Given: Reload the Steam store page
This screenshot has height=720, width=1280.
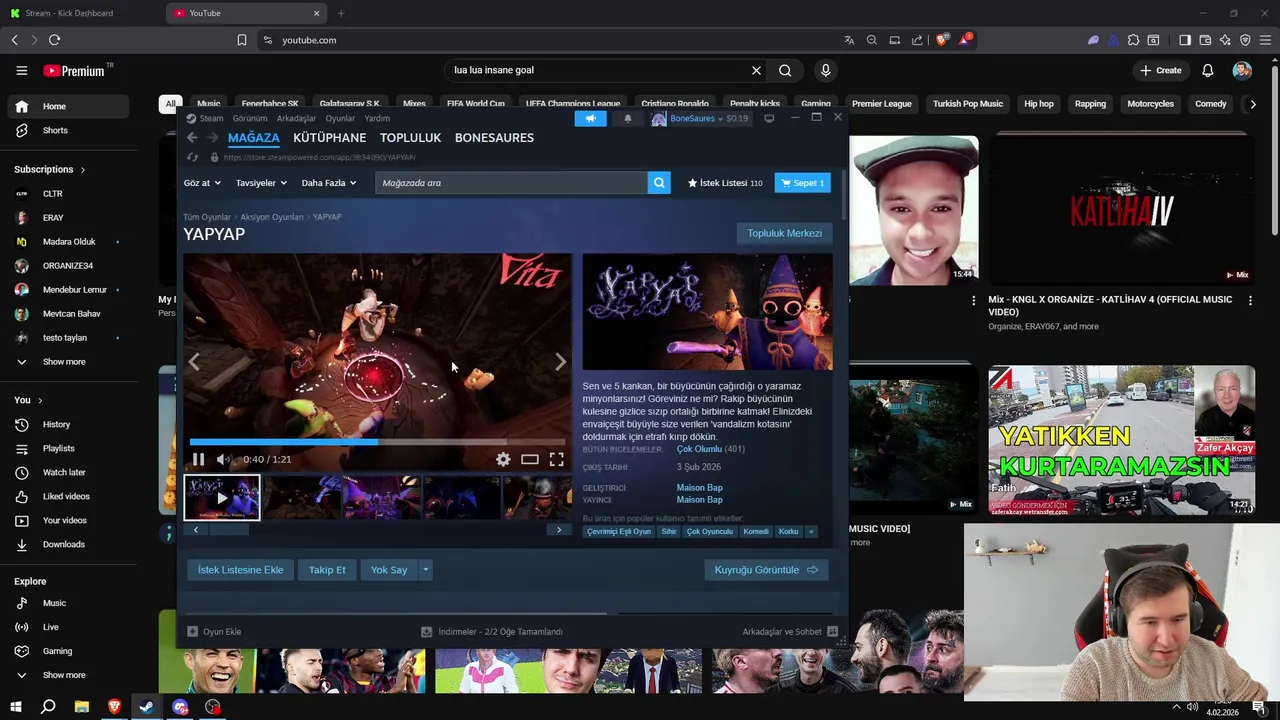Looking at the screenshot, I should click(x=193, y=157).
